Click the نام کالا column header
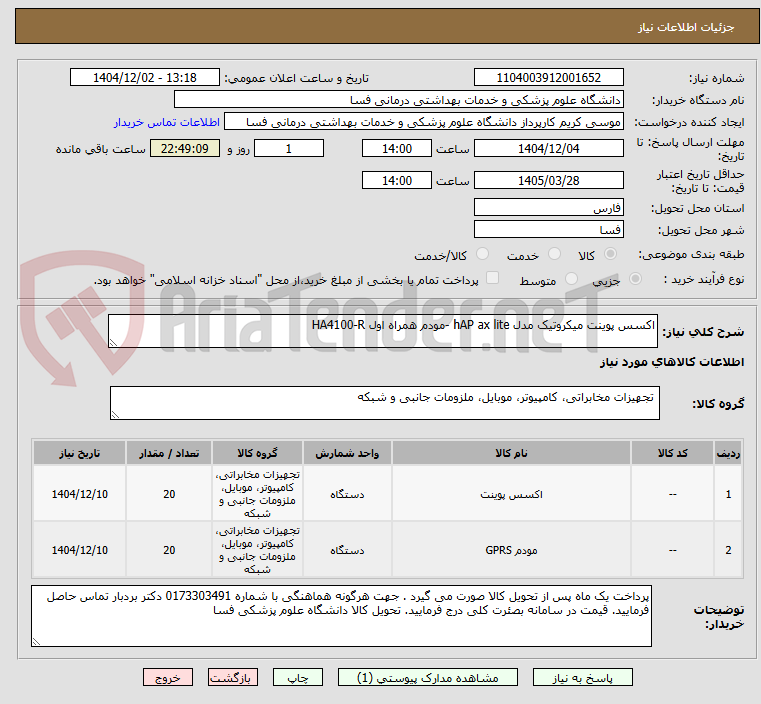The height and width of the screenshot is (704, 761). pos(511,453)
